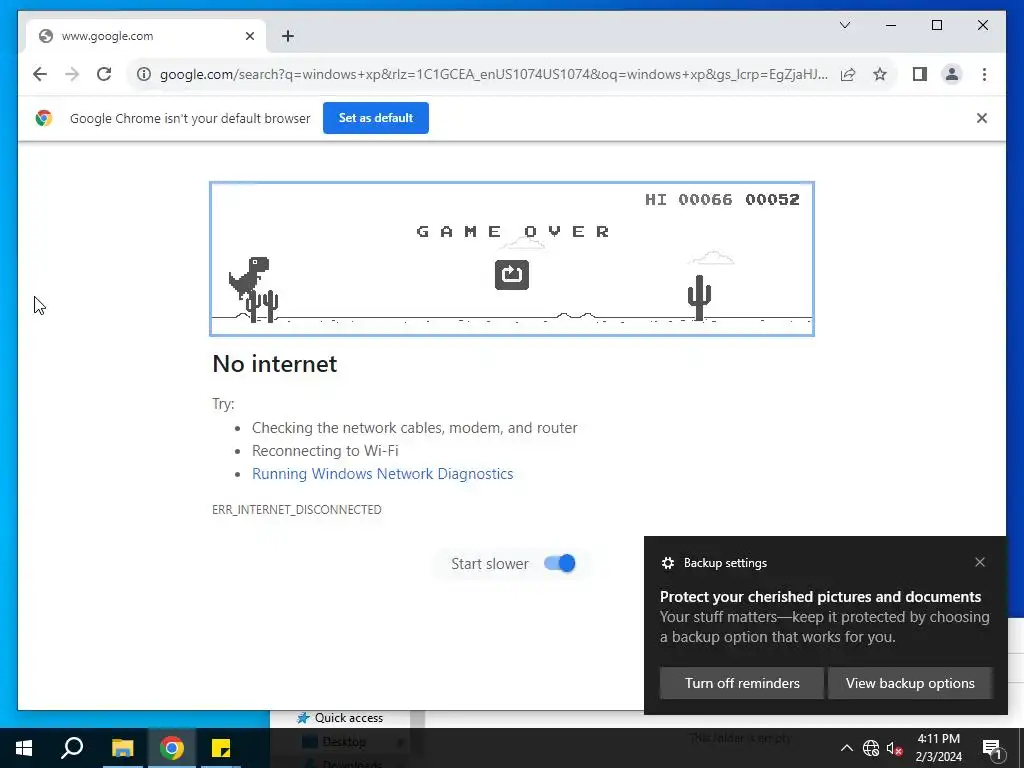Open the Chrome profile avatar
The image size is (1024, 768).
(x=952, y=74)
